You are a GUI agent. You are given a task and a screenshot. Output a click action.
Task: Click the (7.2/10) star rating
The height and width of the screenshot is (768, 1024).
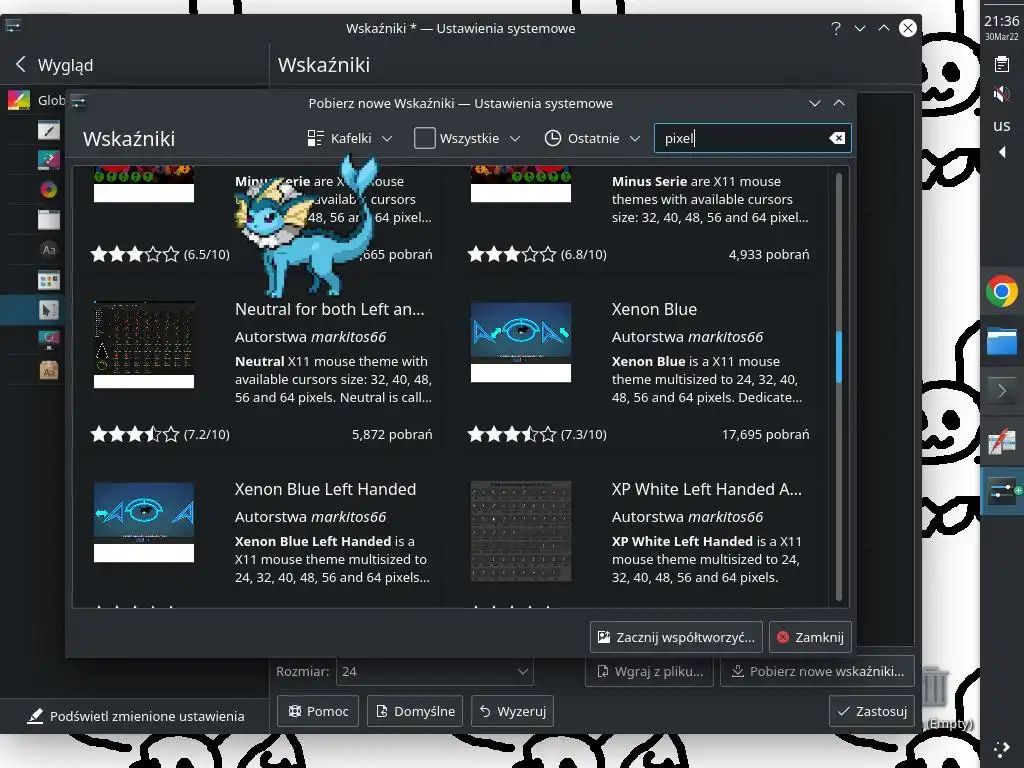160,434
